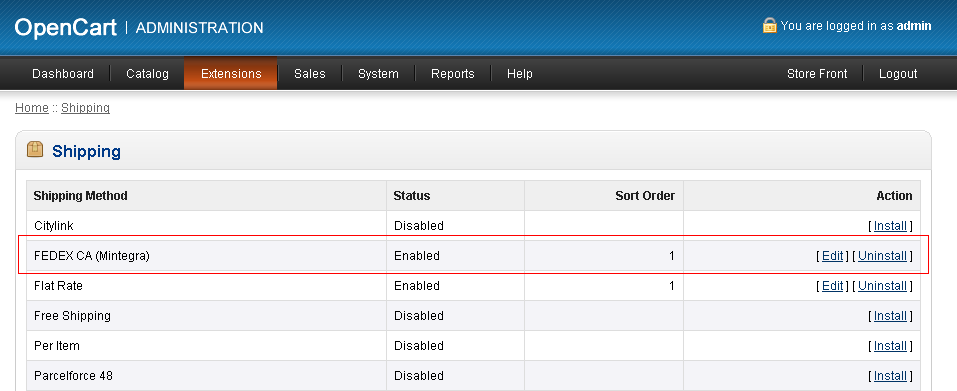The image size is (957, 391).
Task: Open the System menu
Action: click(x=378, y=74)
